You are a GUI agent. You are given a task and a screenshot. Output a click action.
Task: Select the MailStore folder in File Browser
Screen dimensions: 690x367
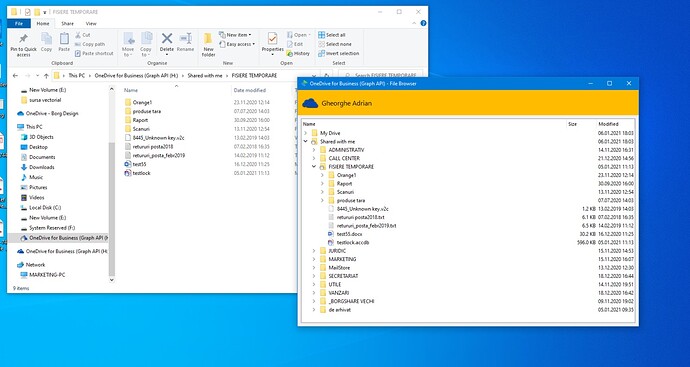tap(339, 268)
